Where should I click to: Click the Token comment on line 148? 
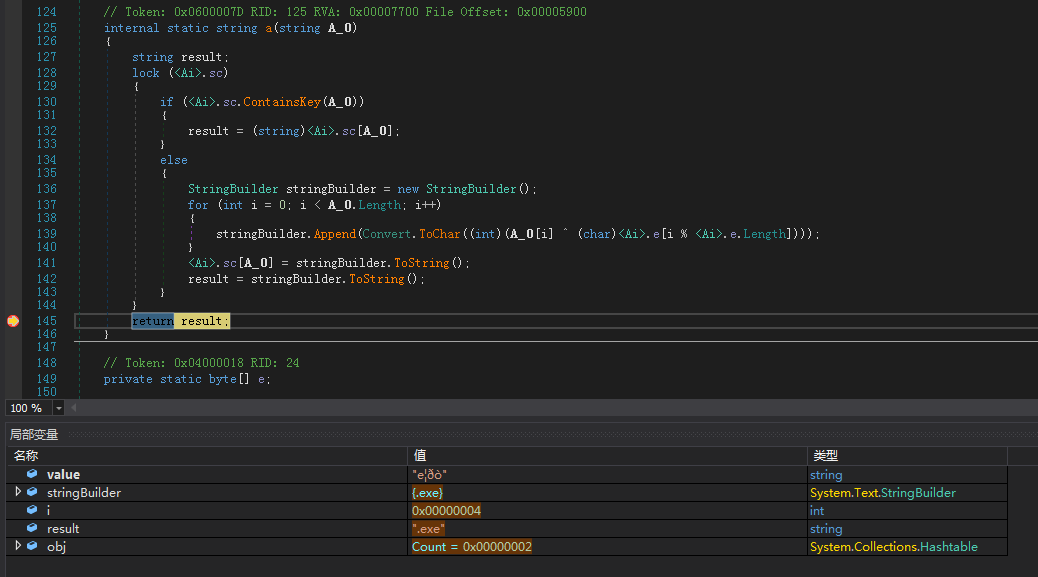pos(201,363)
